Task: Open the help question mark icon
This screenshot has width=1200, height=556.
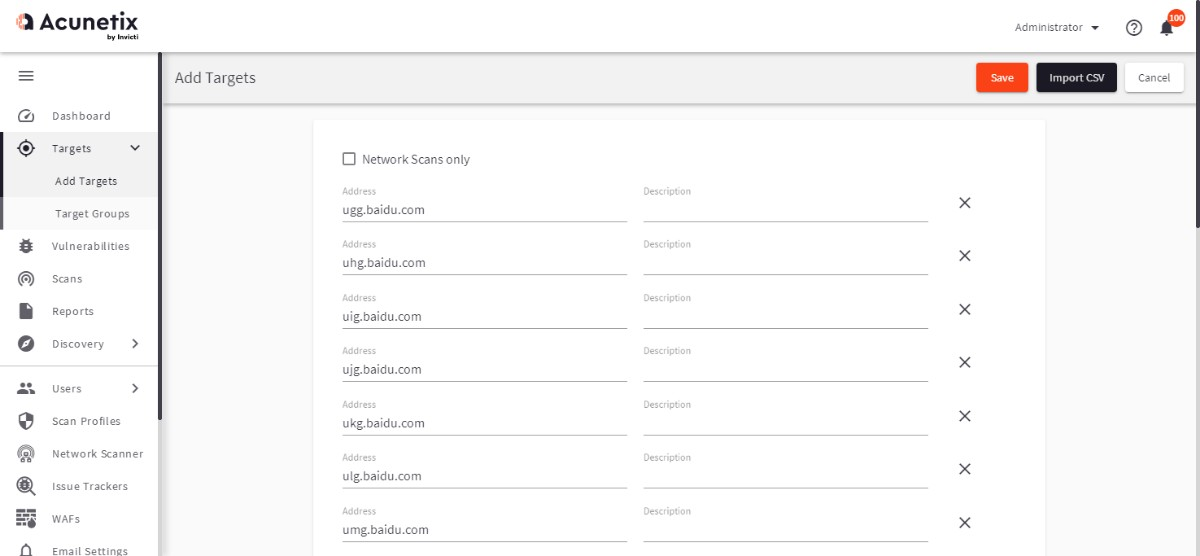Action: point(1134,28)
